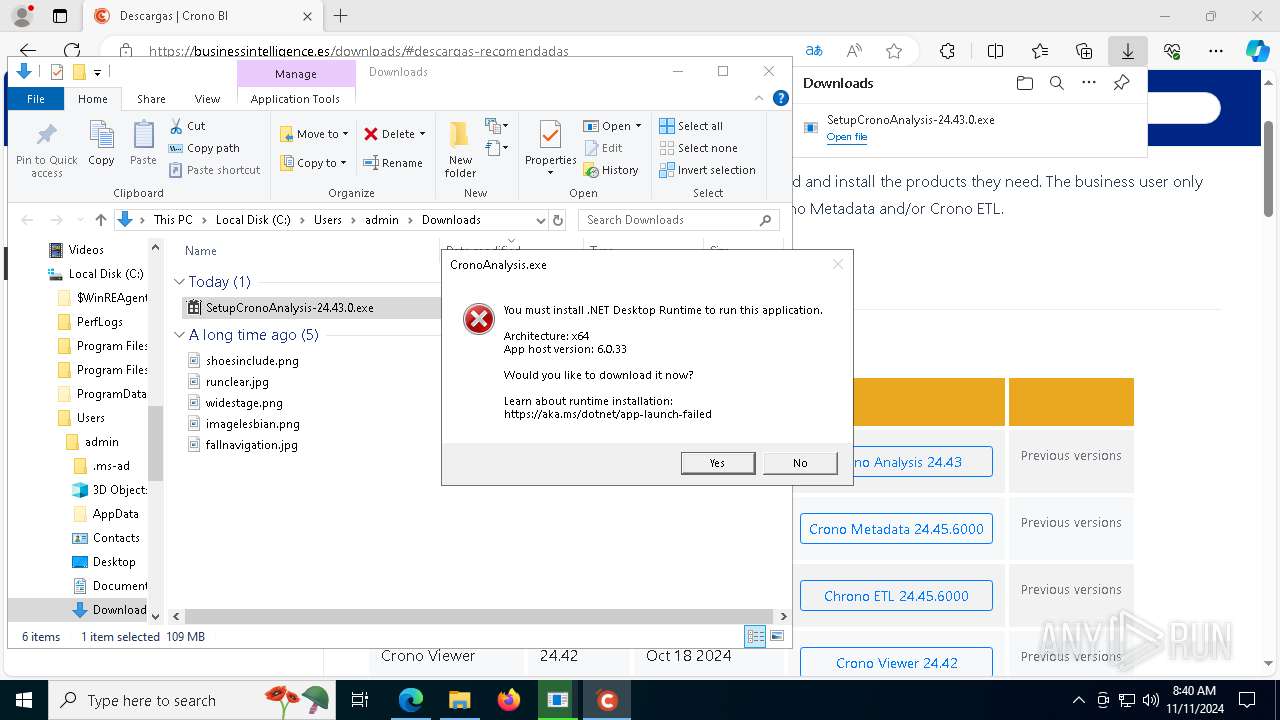Pin the Edge Downloads panel
1280x720 pixels.
1121,83
